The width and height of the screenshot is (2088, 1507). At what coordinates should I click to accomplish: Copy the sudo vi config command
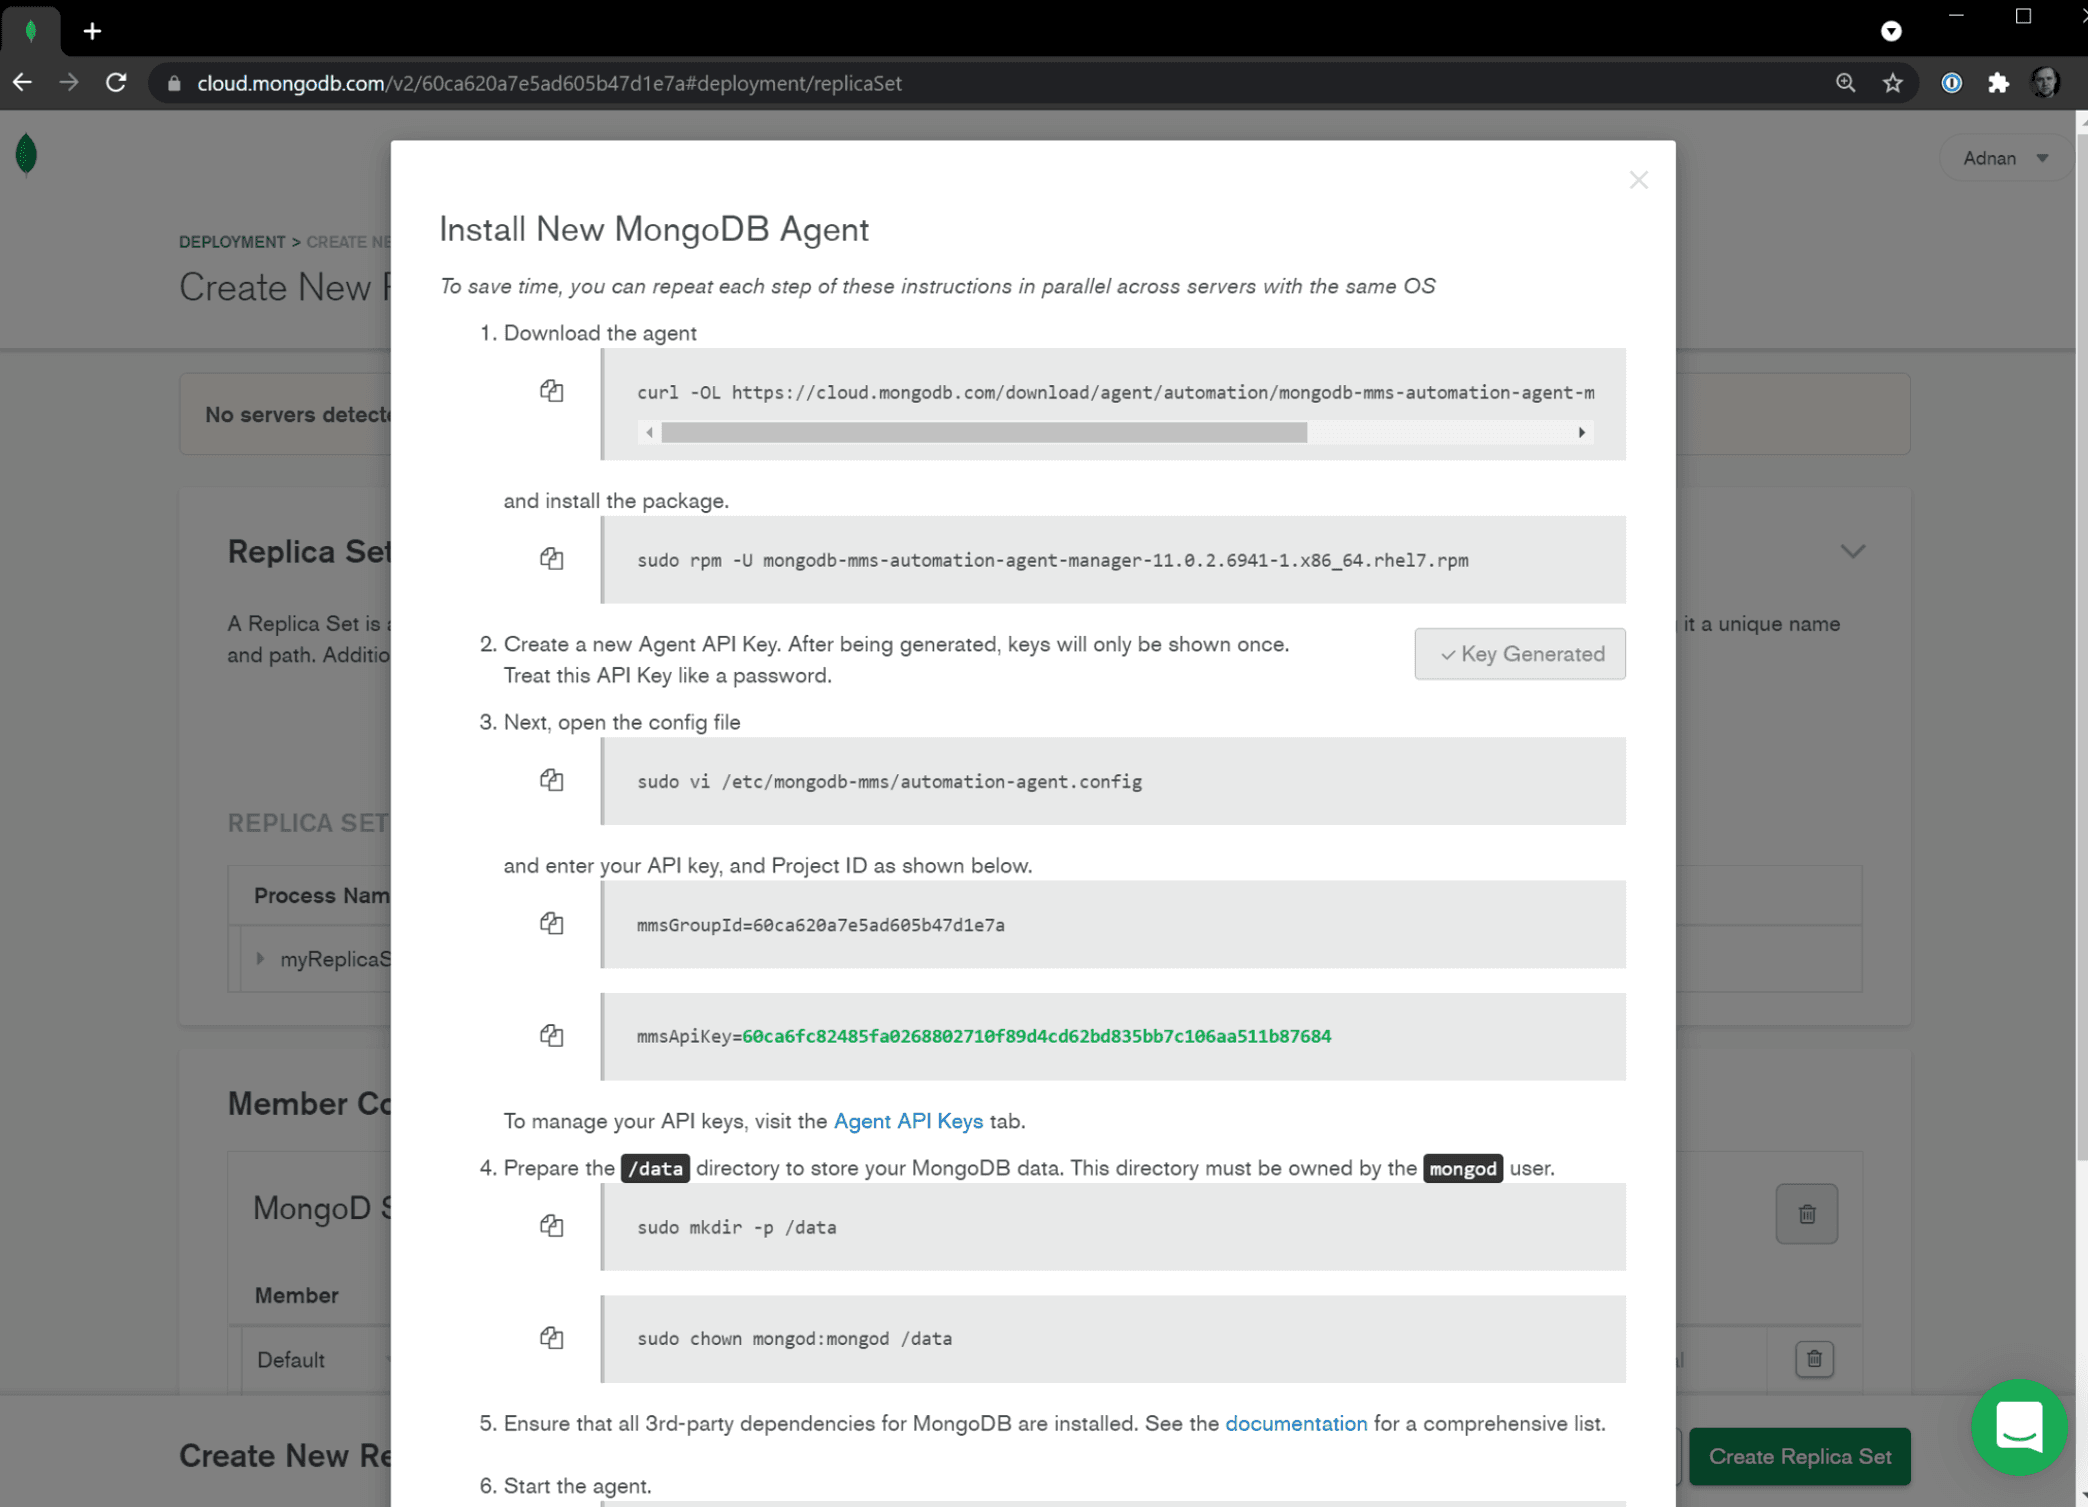pos(551,780)
